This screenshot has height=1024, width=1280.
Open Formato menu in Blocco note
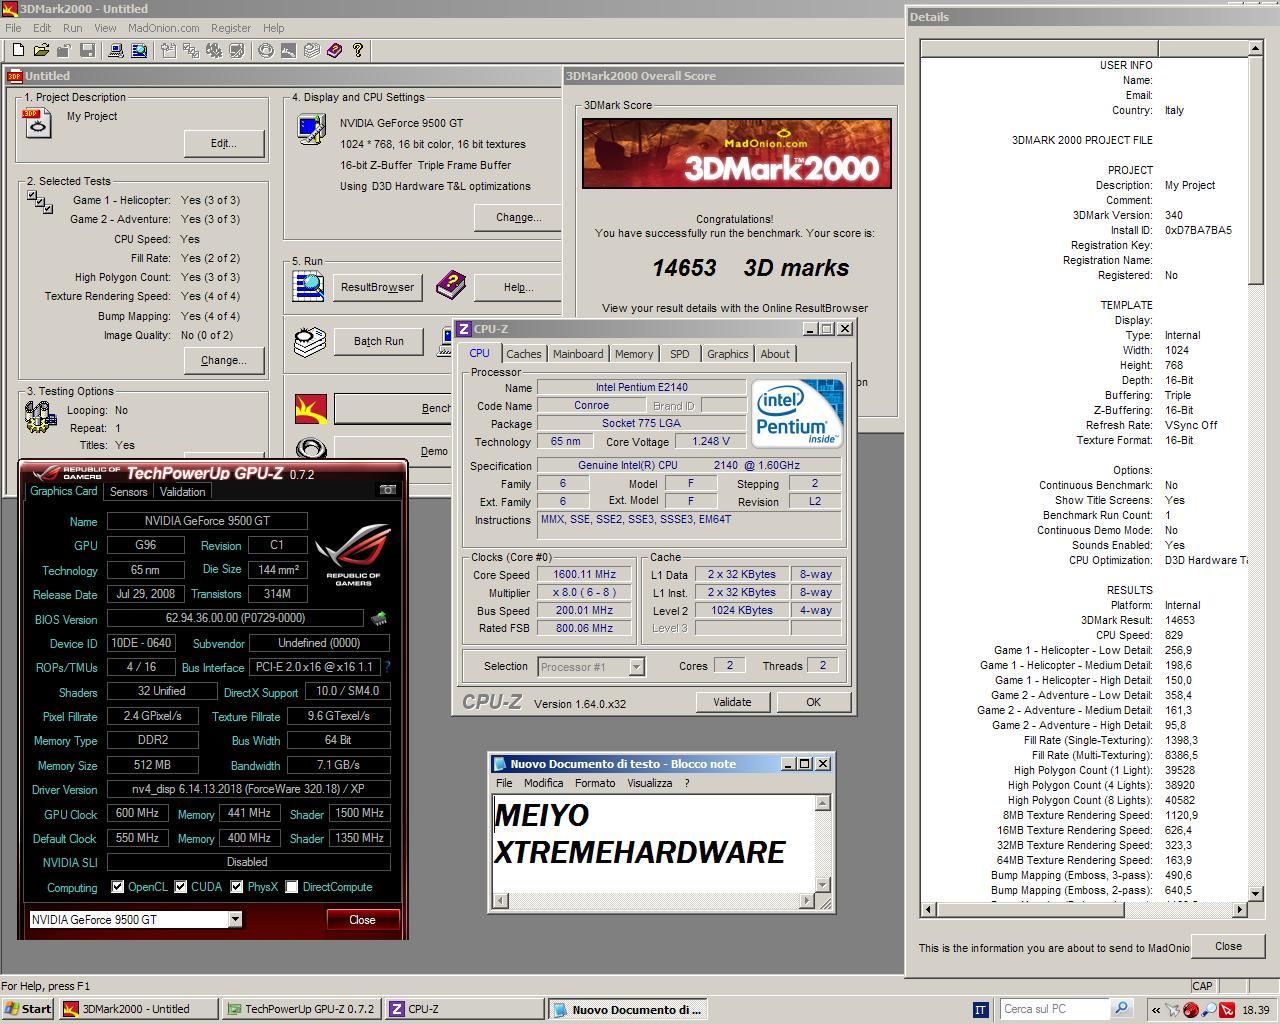tap(595, 783)
